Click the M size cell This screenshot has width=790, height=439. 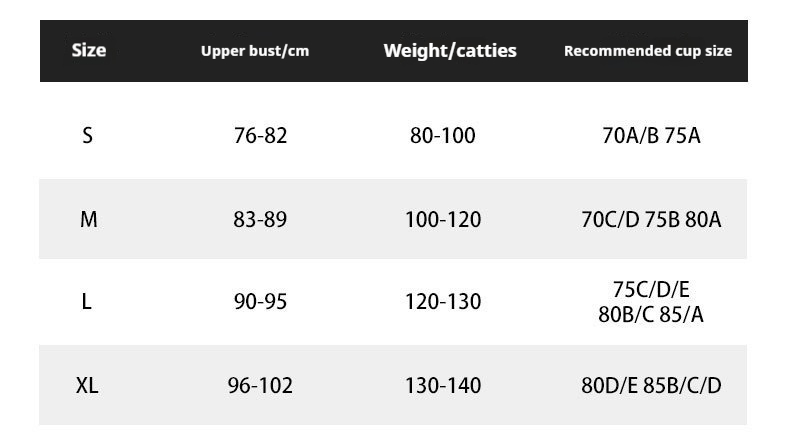88,219
